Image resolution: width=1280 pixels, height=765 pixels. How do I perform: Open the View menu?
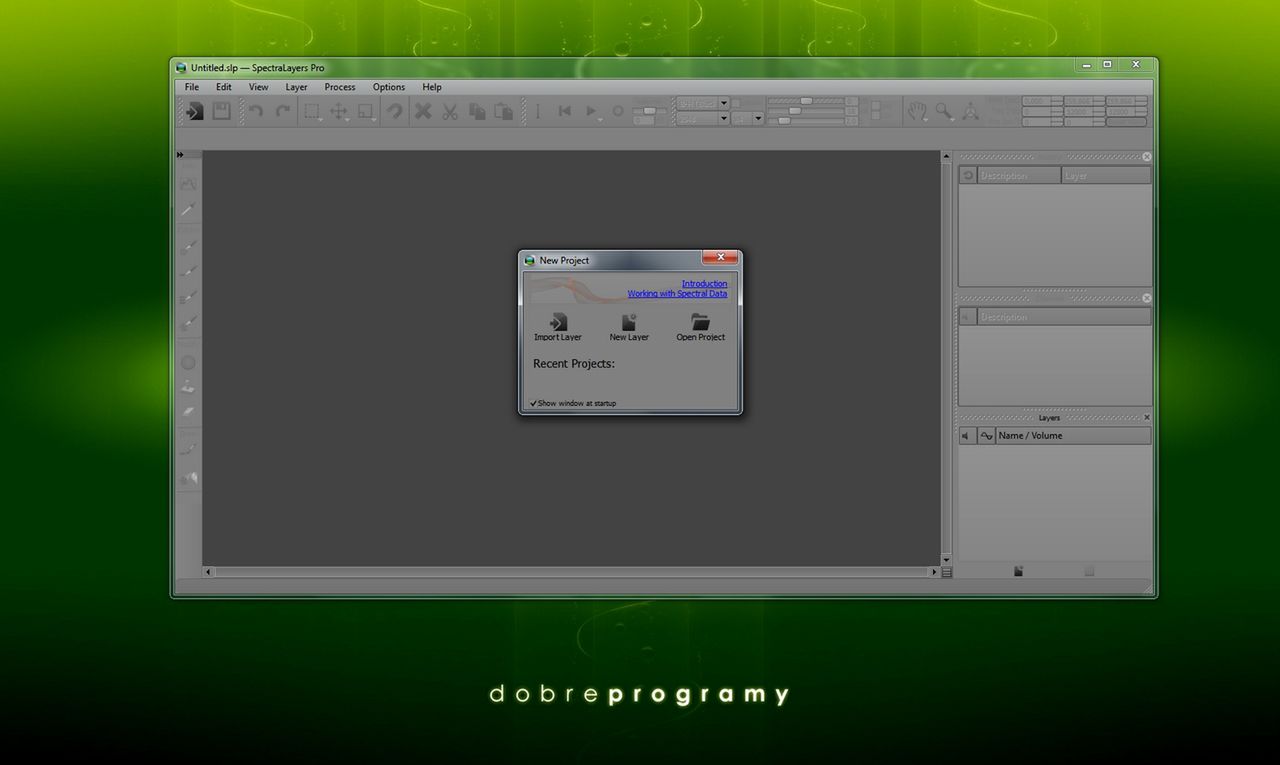pyautogui.click(x=259, y=87)
